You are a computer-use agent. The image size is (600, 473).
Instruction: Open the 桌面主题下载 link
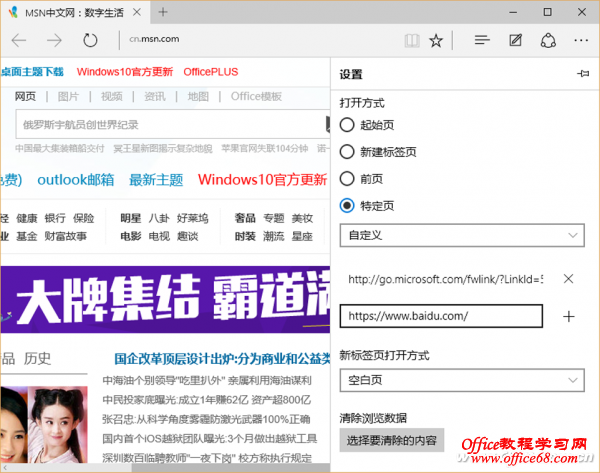tap(32, 72)
